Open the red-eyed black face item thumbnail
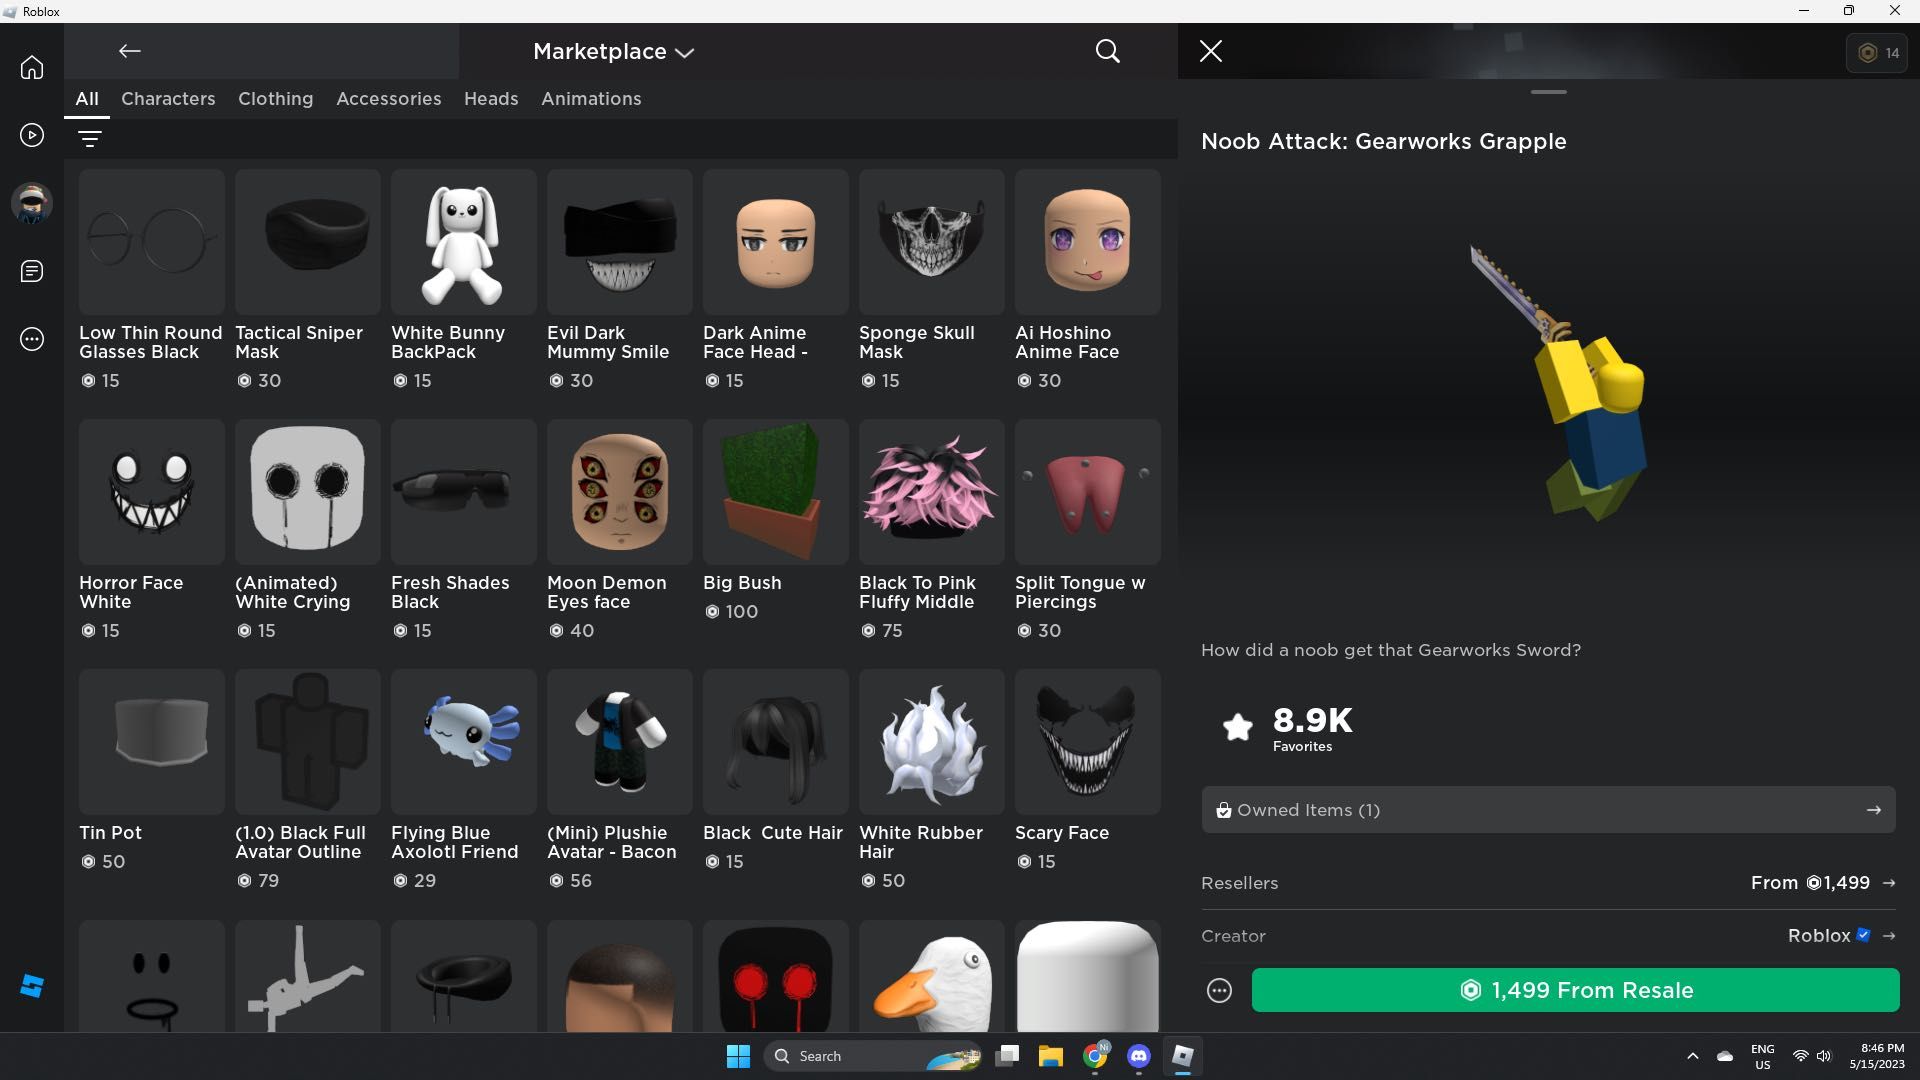 pyautogui.click(x=776, y=976)
